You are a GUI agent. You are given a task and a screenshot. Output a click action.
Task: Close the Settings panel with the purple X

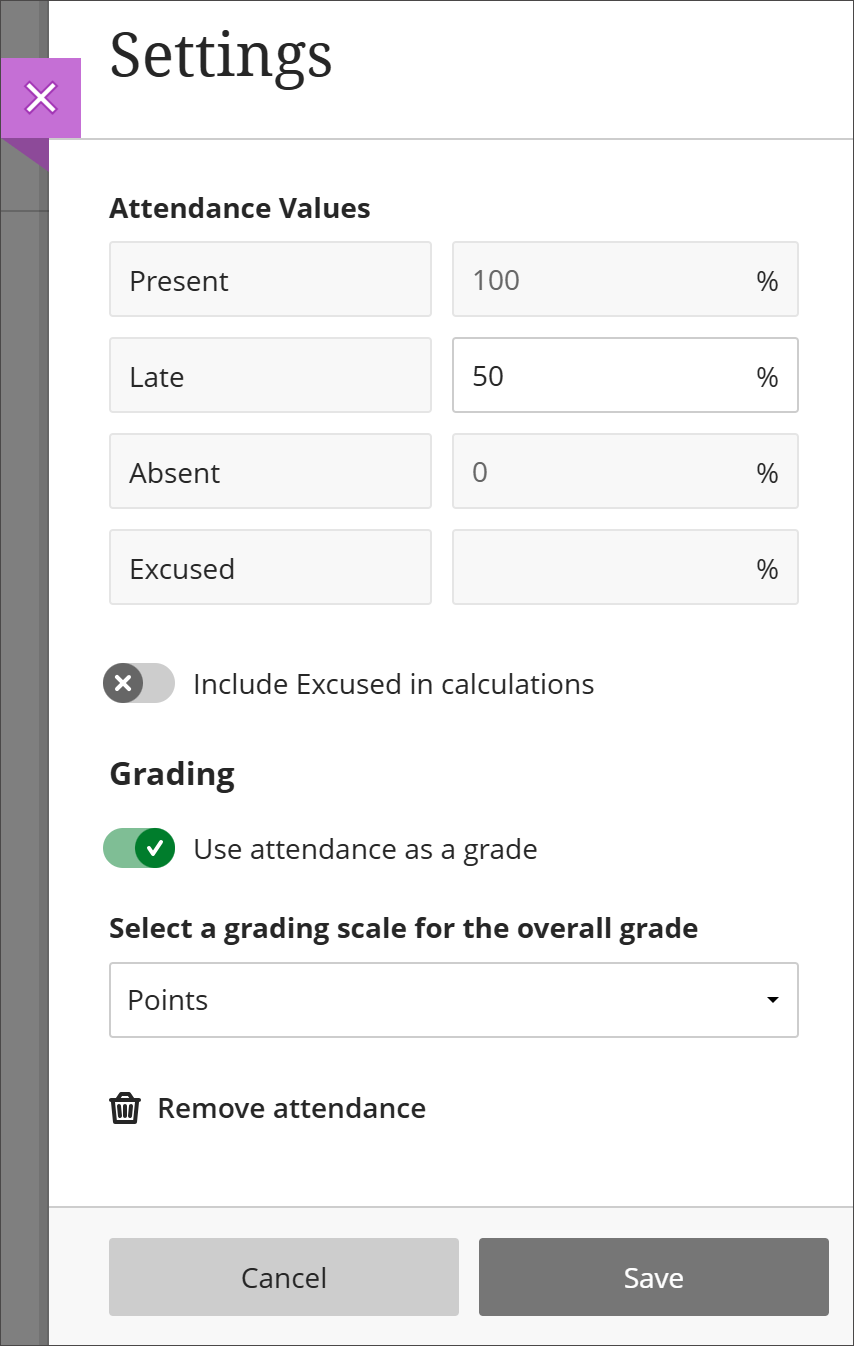tap(41, 97)
